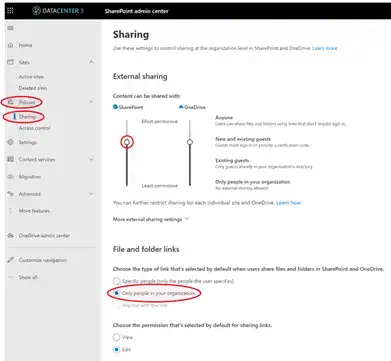Image resolution: width=391 pixels, height=361 pixels.
Task: Open OneDrive admin center link
Action: pos(44,235)
